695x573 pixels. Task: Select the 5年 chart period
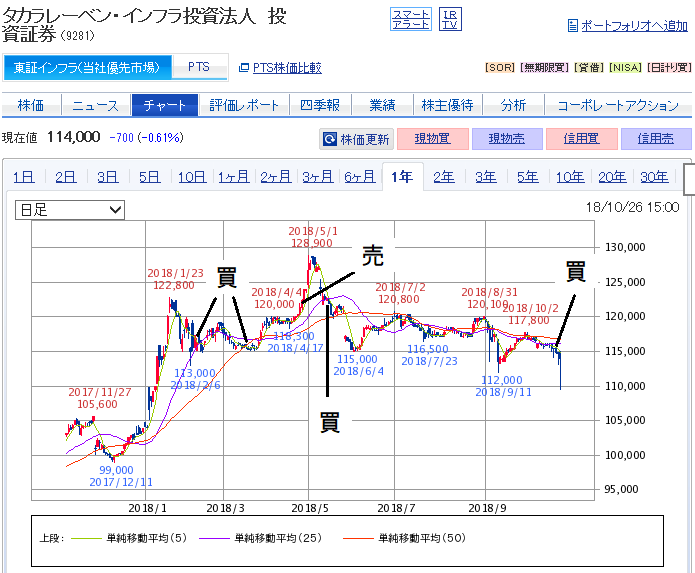[x=528, y=177]
